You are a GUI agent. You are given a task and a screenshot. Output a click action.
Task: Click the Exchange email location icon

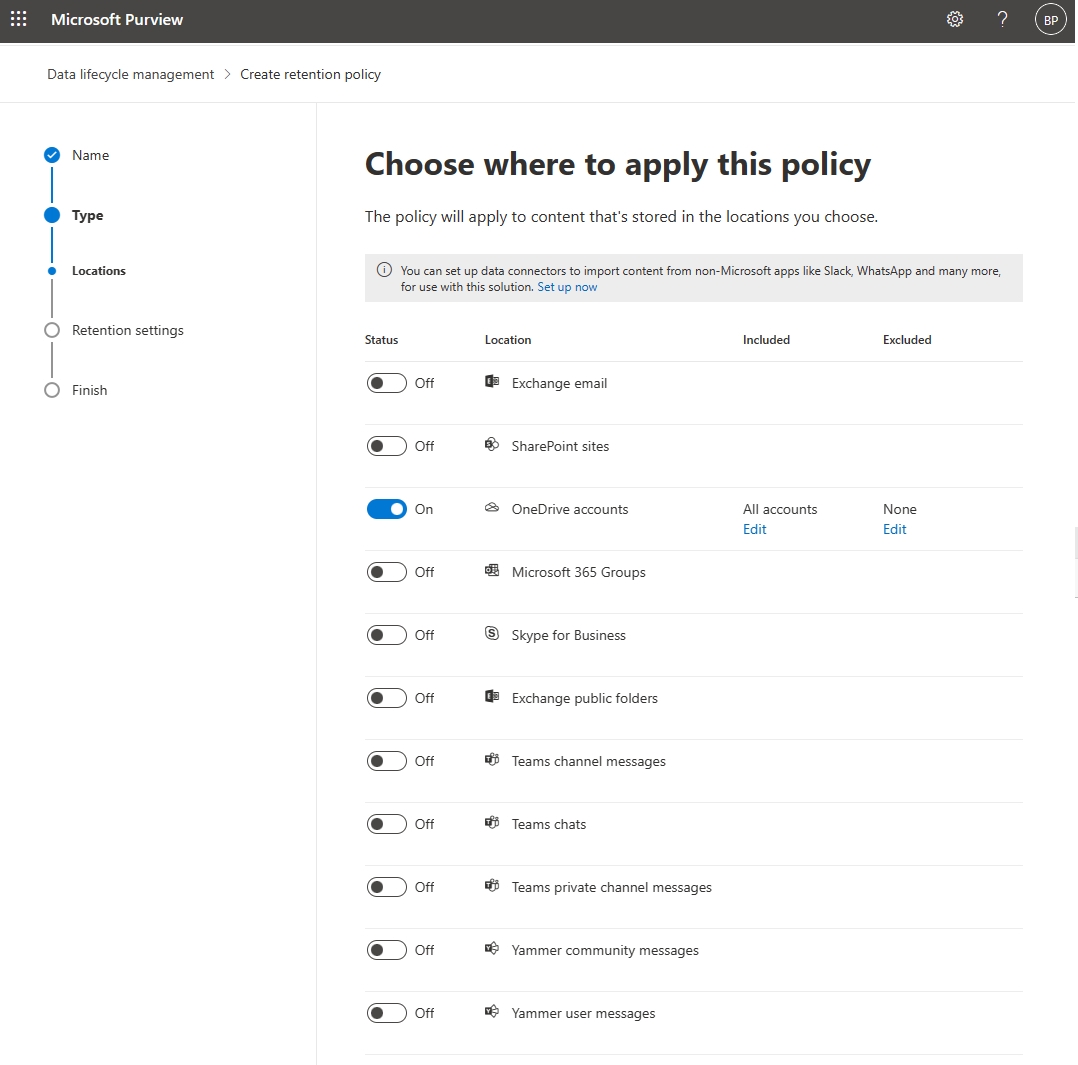(491, 382)
